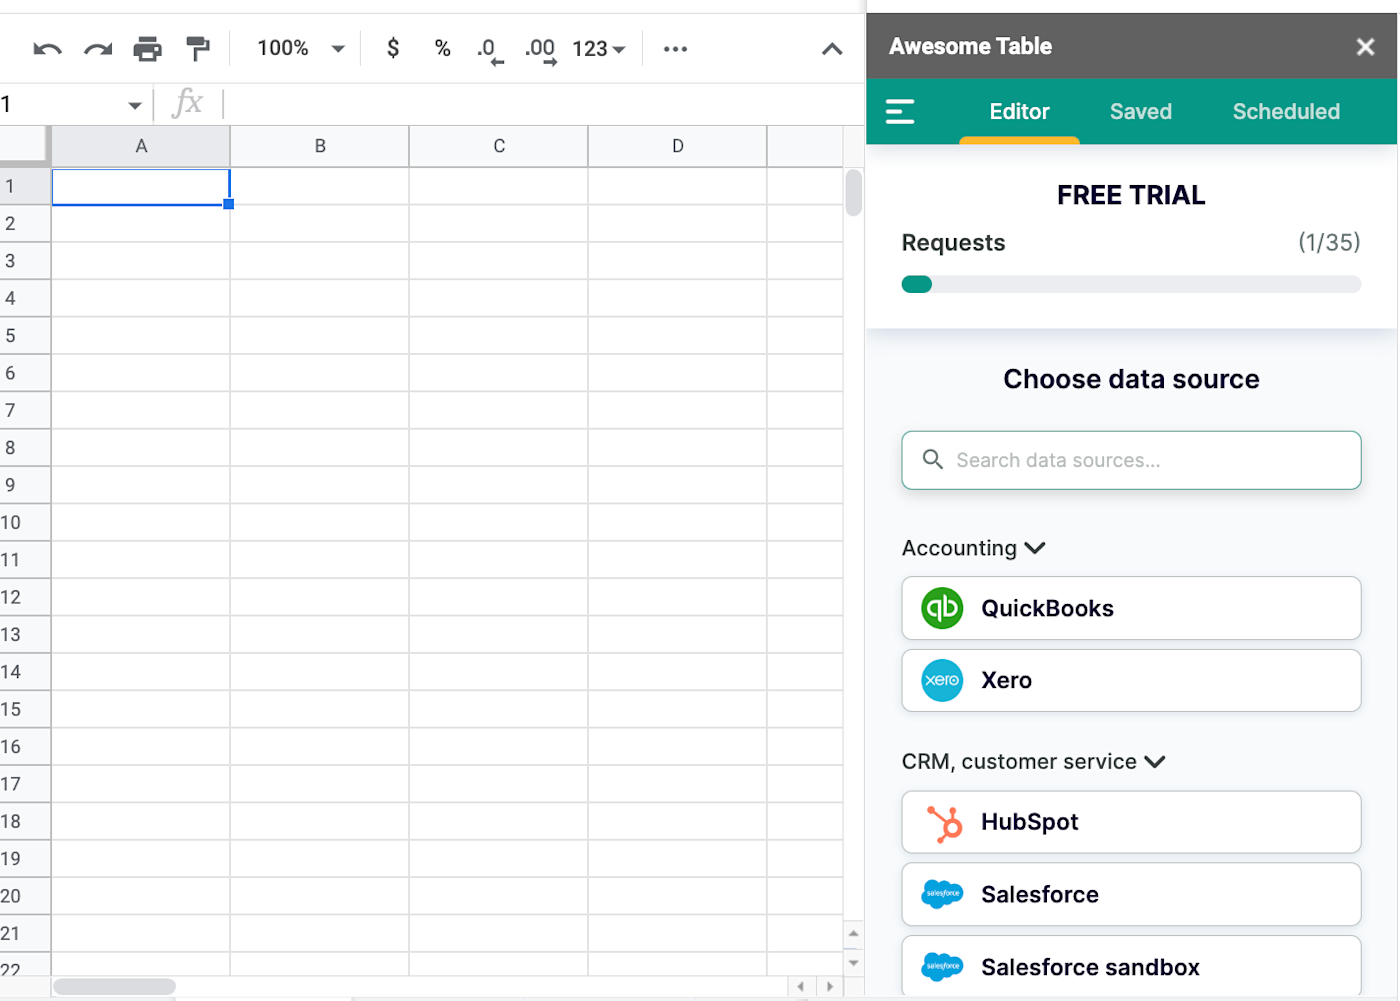Click the Print icon
Image resolution: width=1400 pixels, height=1001 pixels.
tap(147, 49)
